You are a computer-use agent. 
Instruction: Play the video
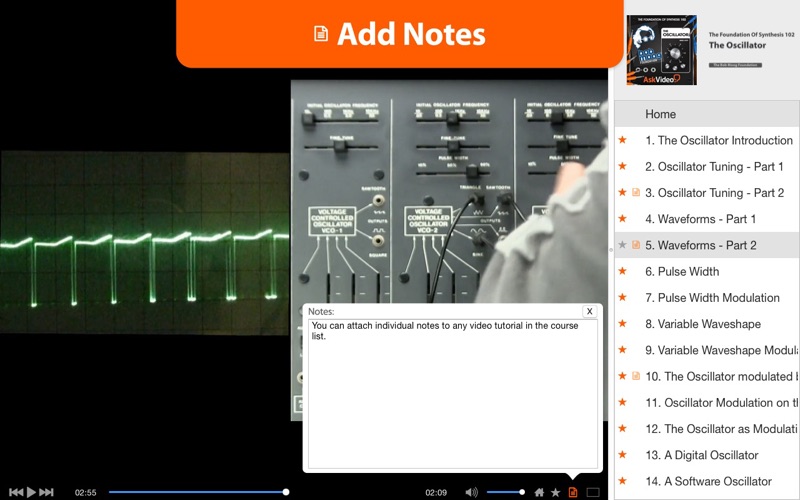coord(31,492)
